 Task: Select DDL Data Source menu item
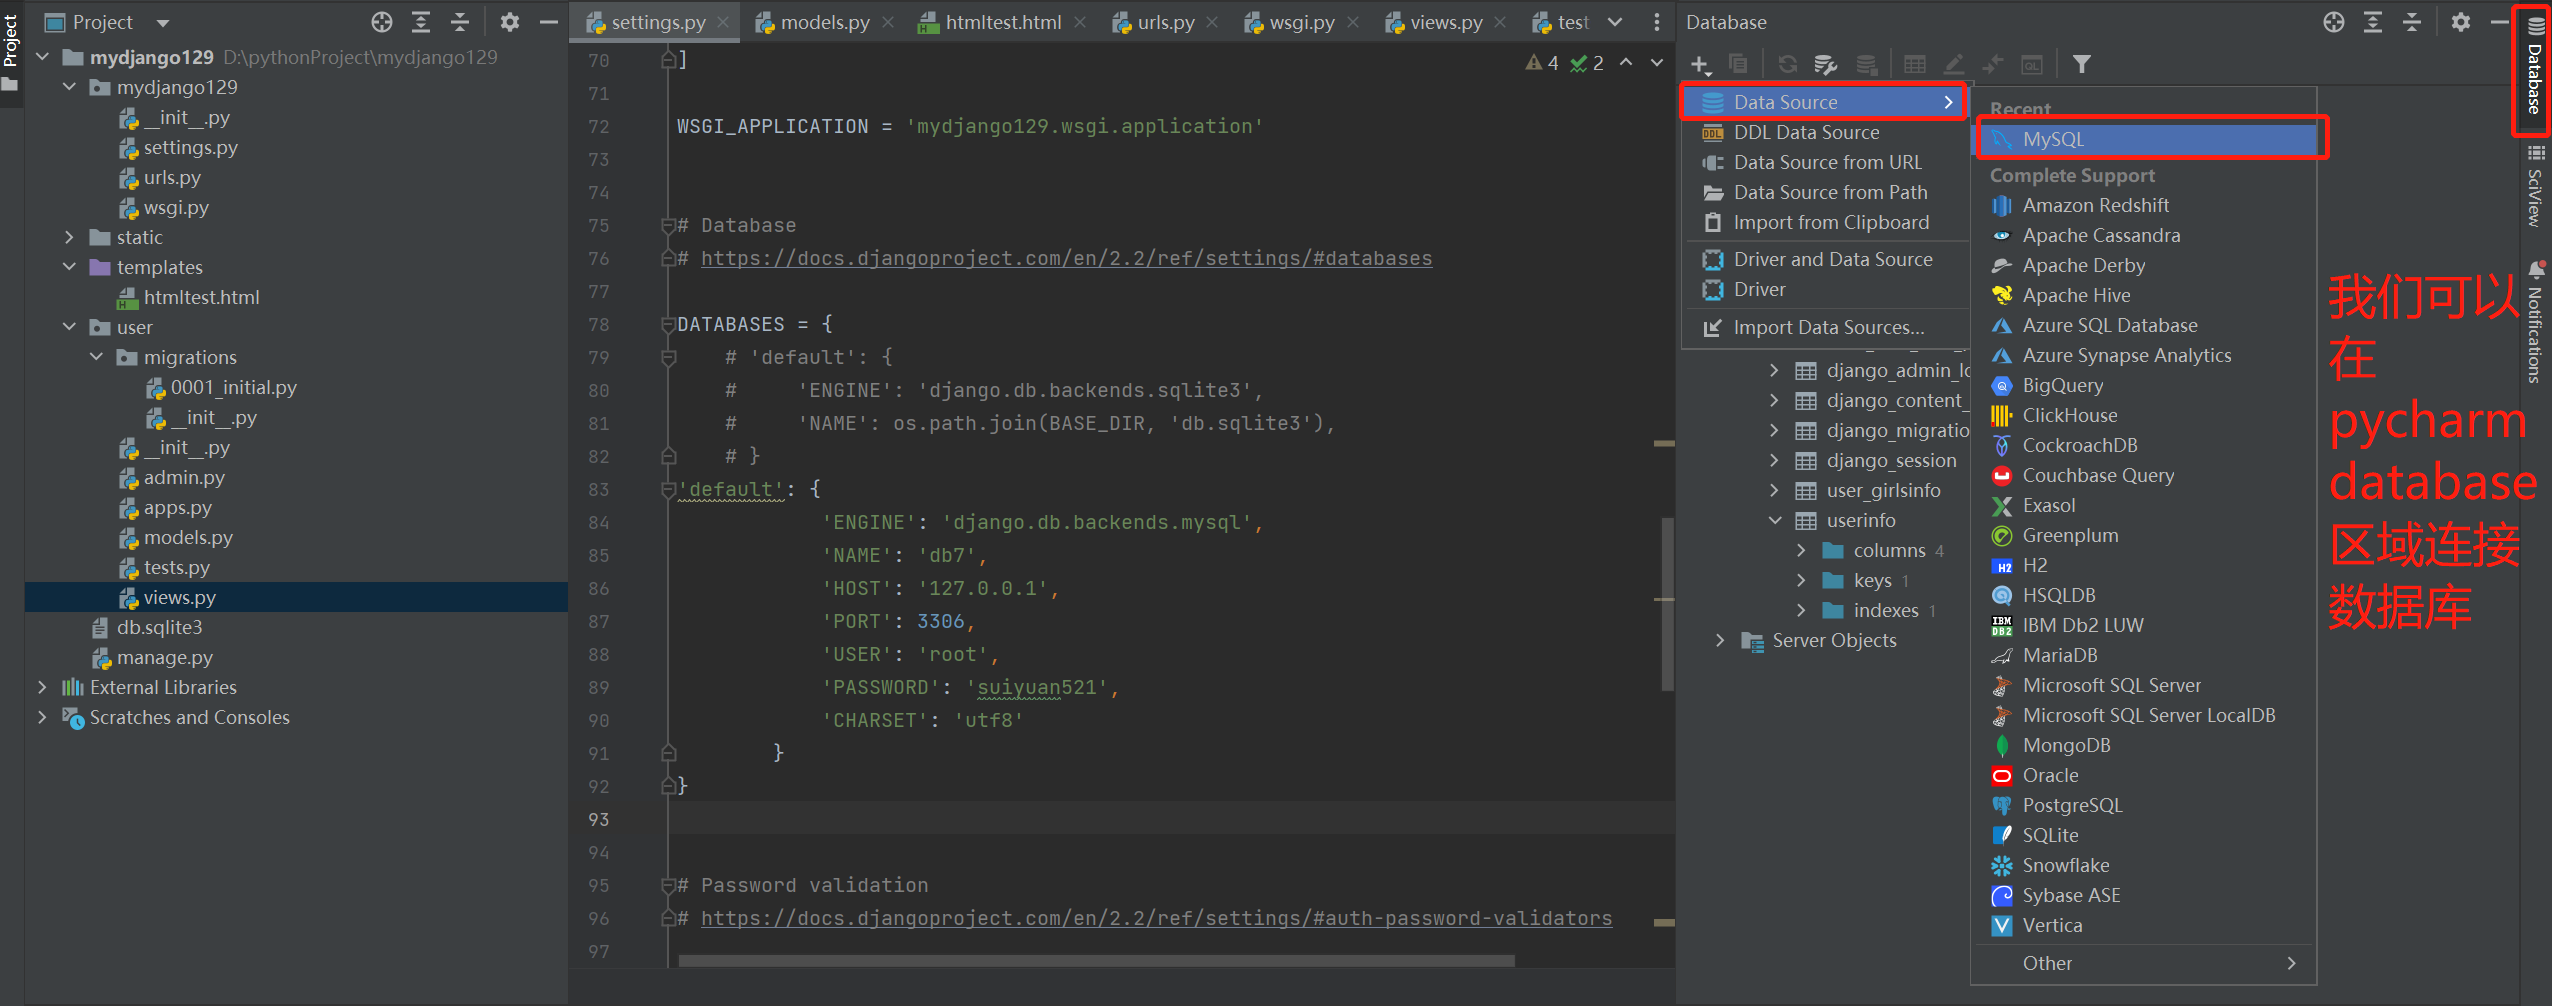click(1827, 132)
